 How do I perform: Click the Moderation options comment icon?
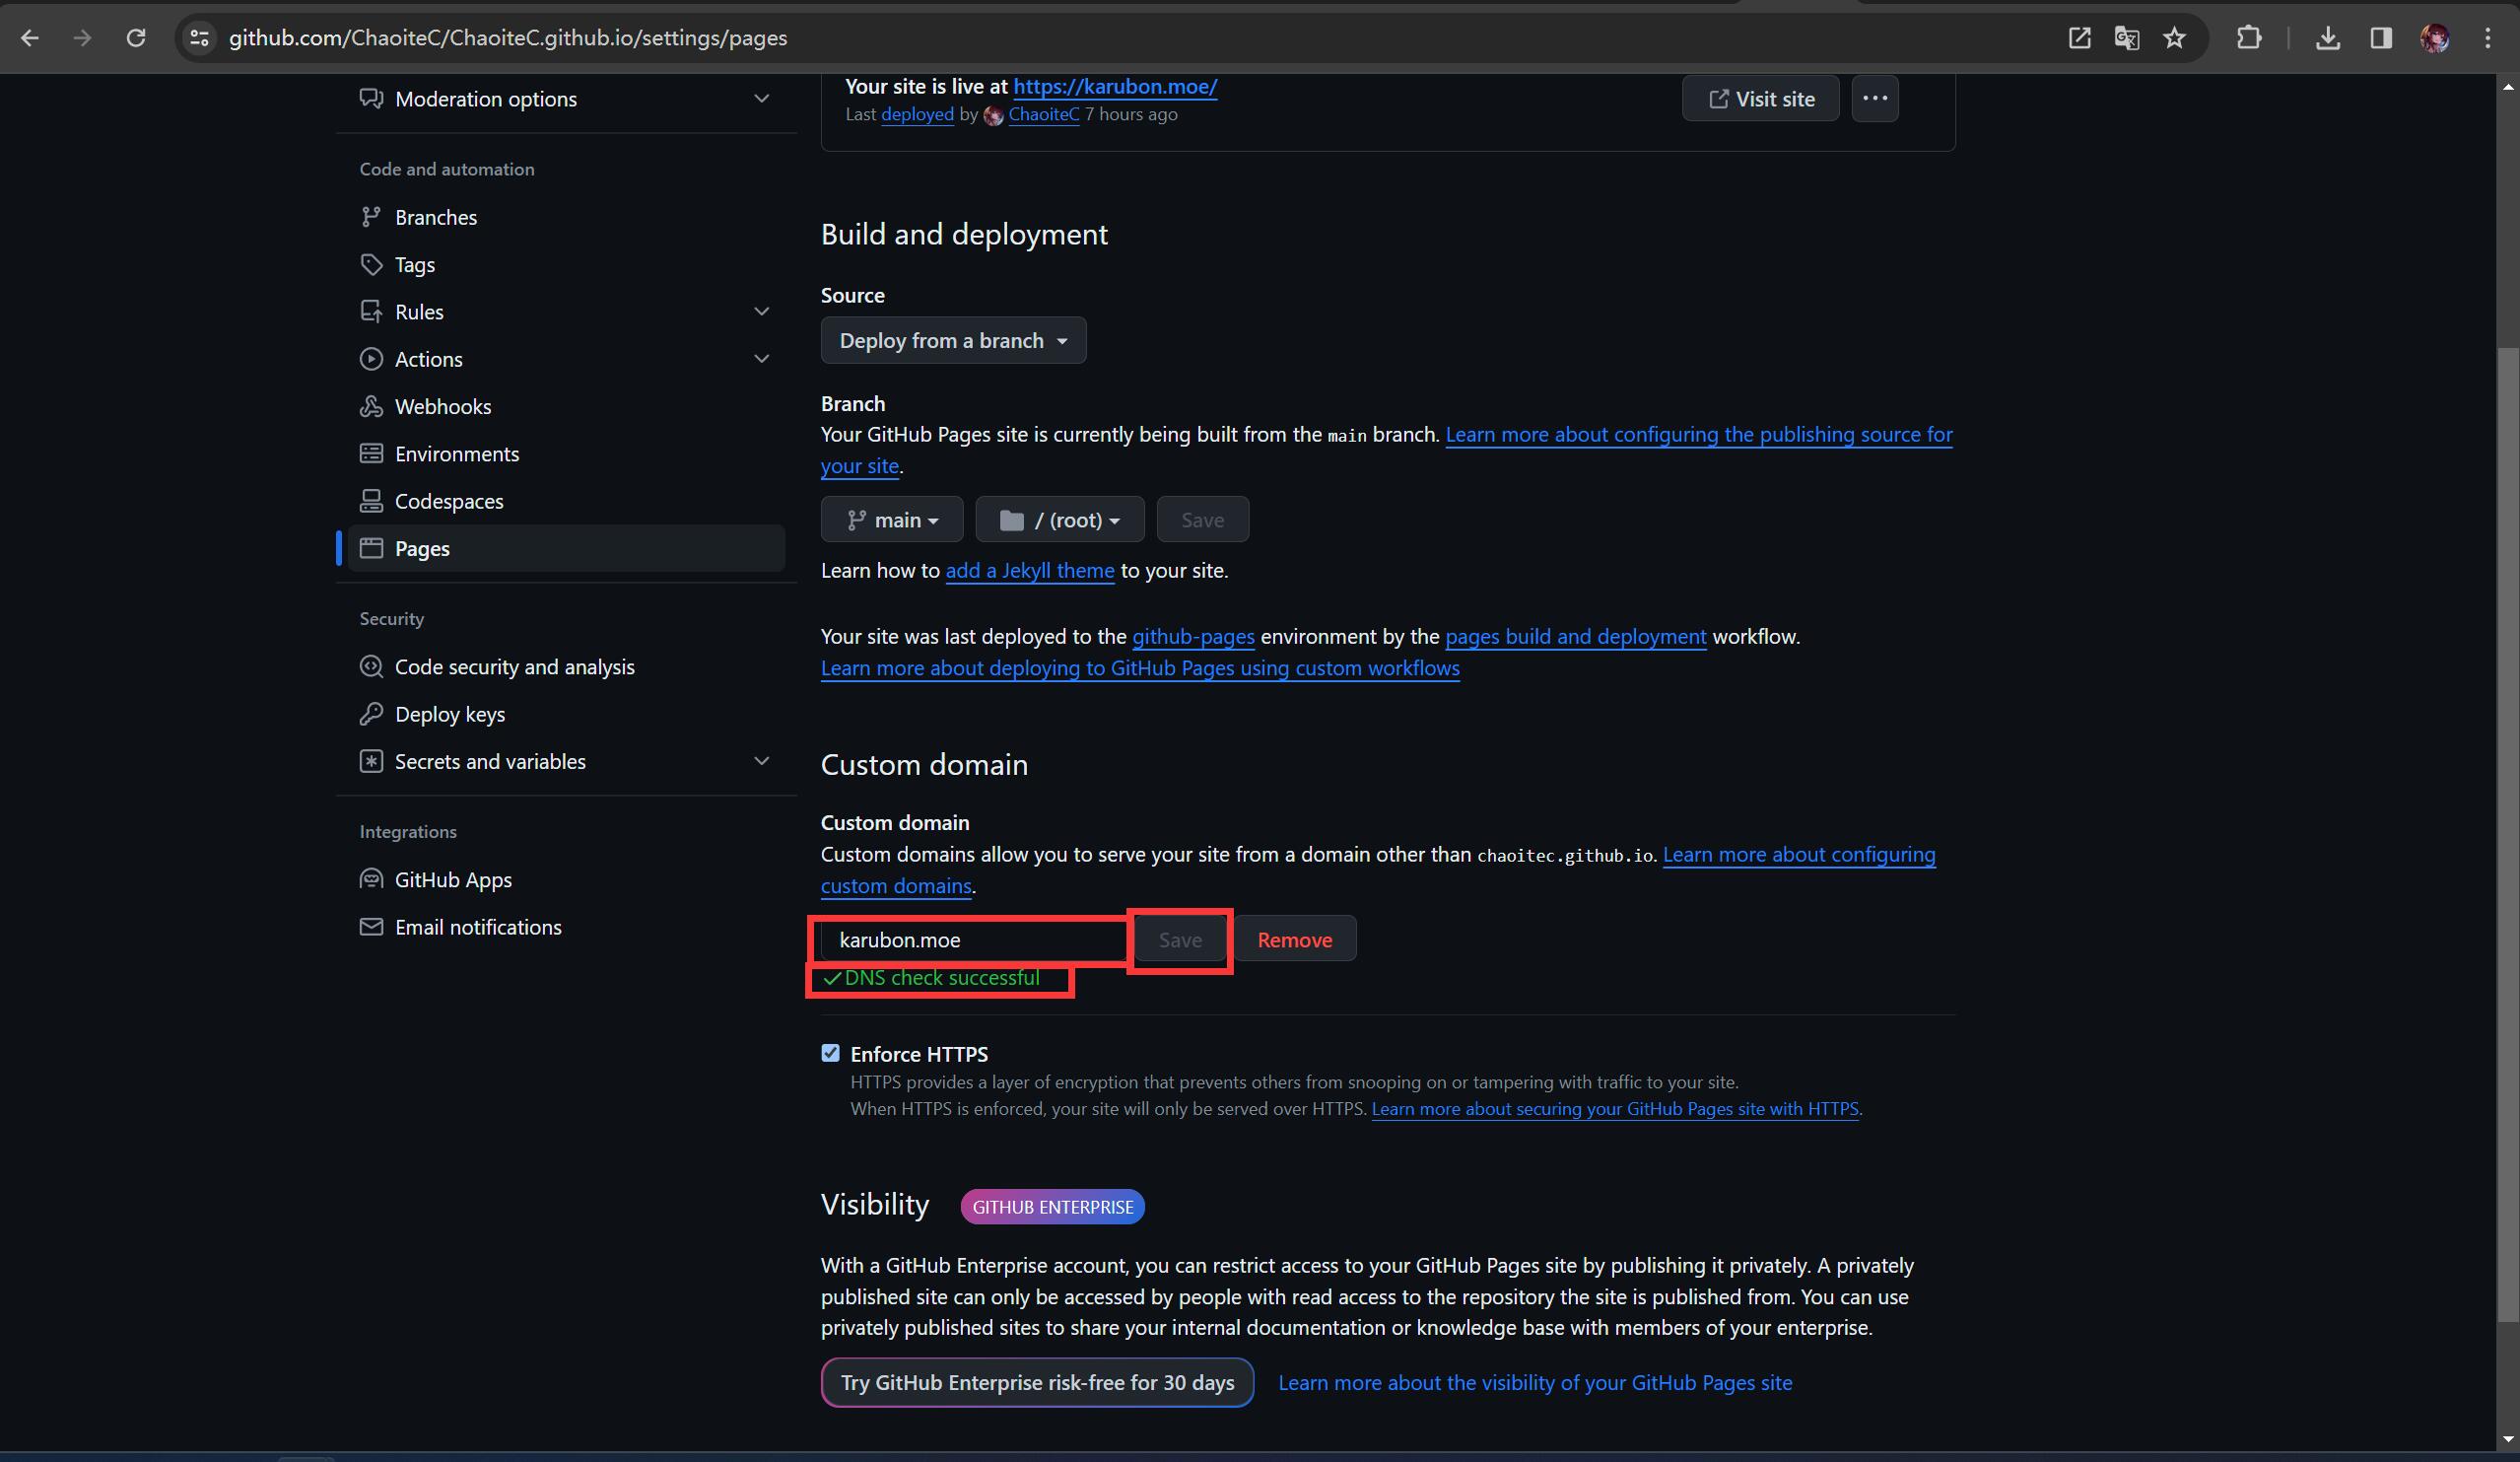click(371, 98)
